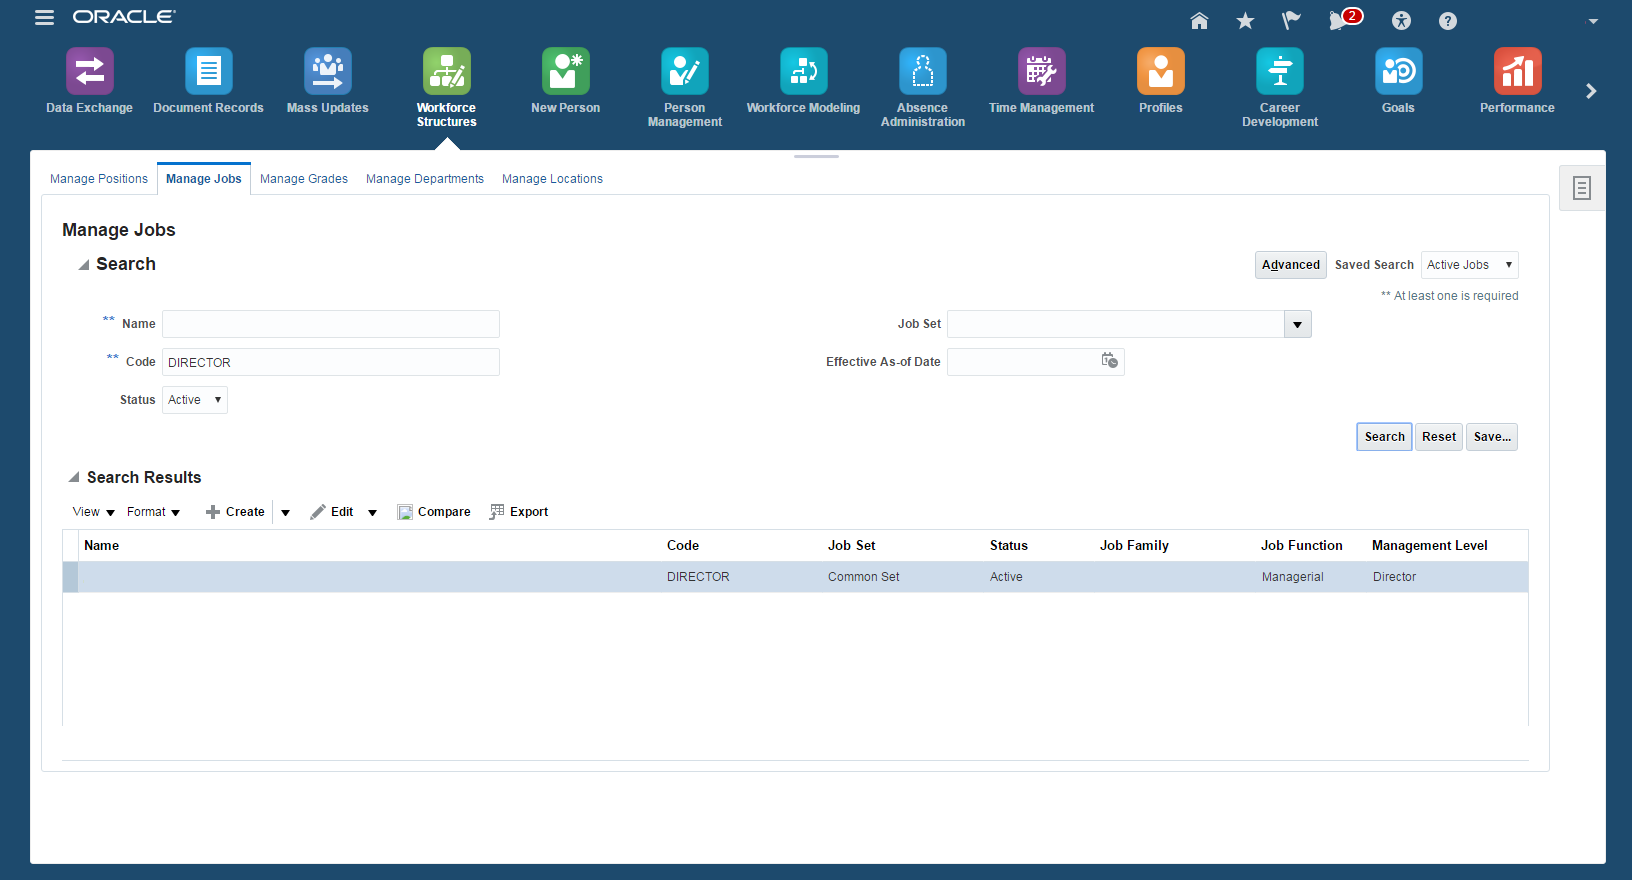Click the Reset button

tap(1438, 437)
